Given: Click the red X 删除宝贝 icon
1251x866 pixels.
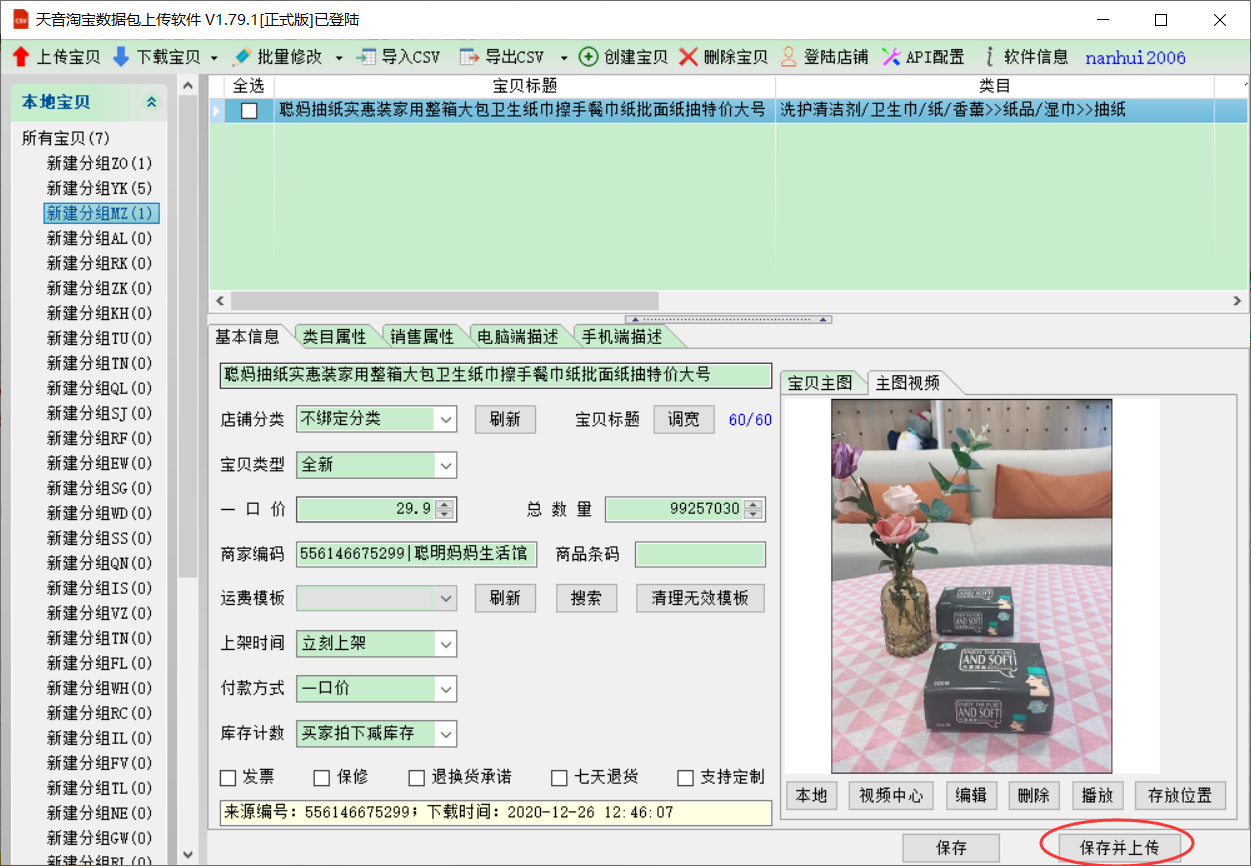Looking at the screenshot, I should tap(688, 57).
